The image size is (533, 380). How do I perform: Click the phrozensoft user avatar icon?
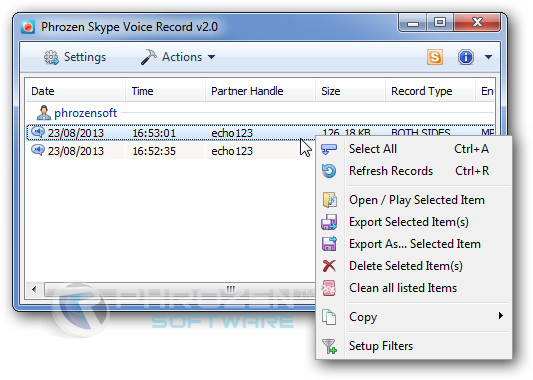click(44, 113)
